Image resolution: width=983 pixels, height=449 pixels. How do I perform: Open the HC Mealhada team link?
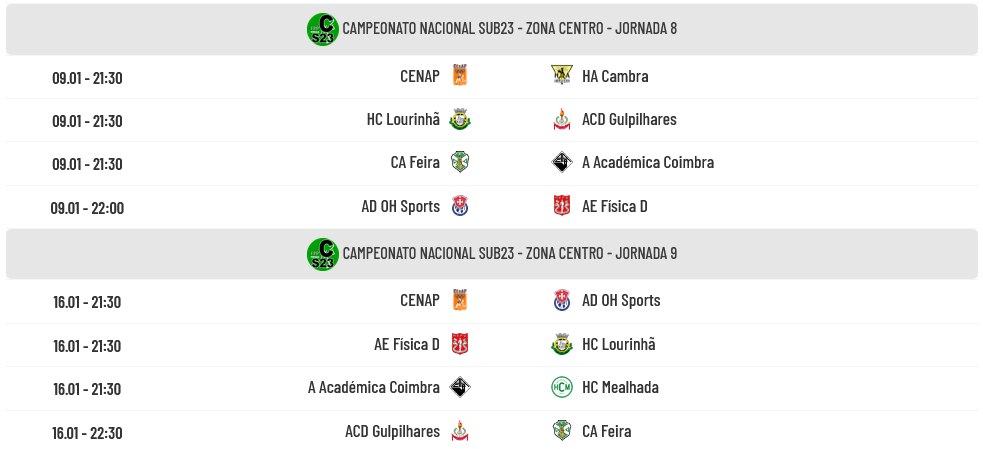(x=620, y=387)
